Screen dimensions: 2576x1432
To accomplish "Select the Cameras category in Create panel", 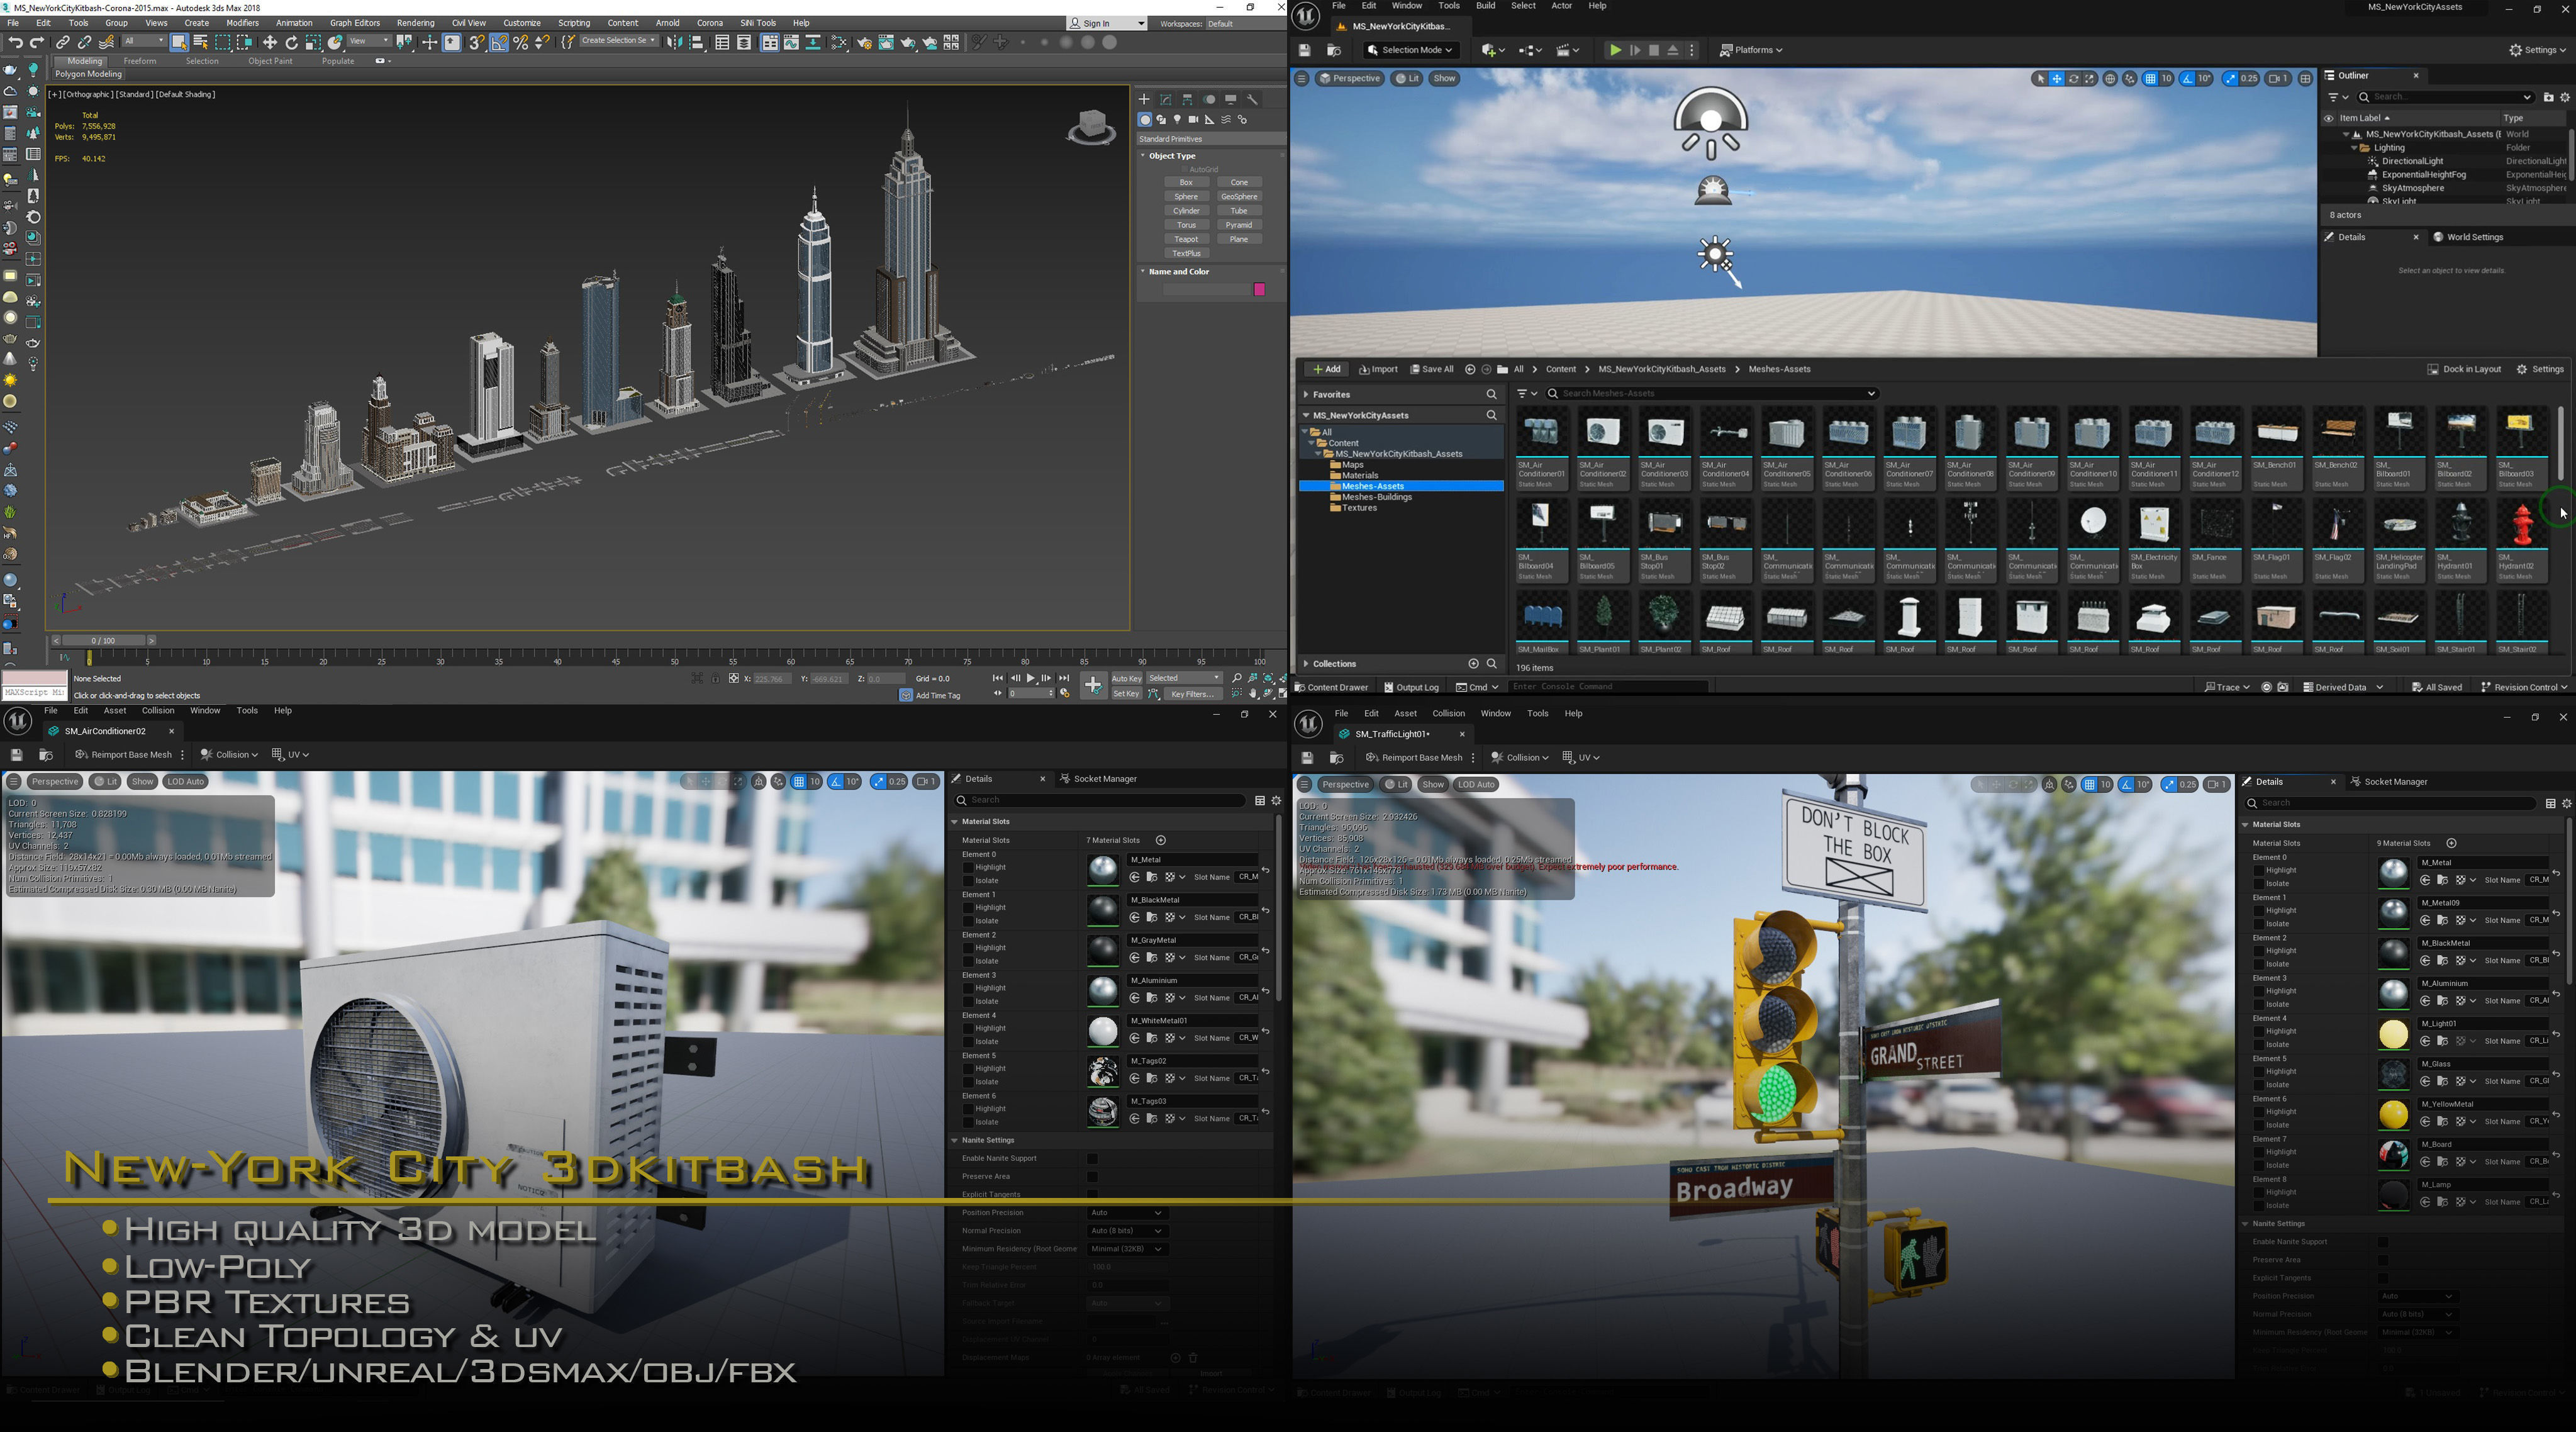I will pos(1193,119).
